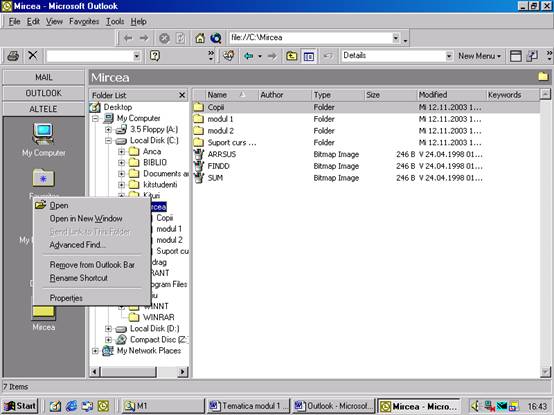Choose Open in New Window

[92, 219]
